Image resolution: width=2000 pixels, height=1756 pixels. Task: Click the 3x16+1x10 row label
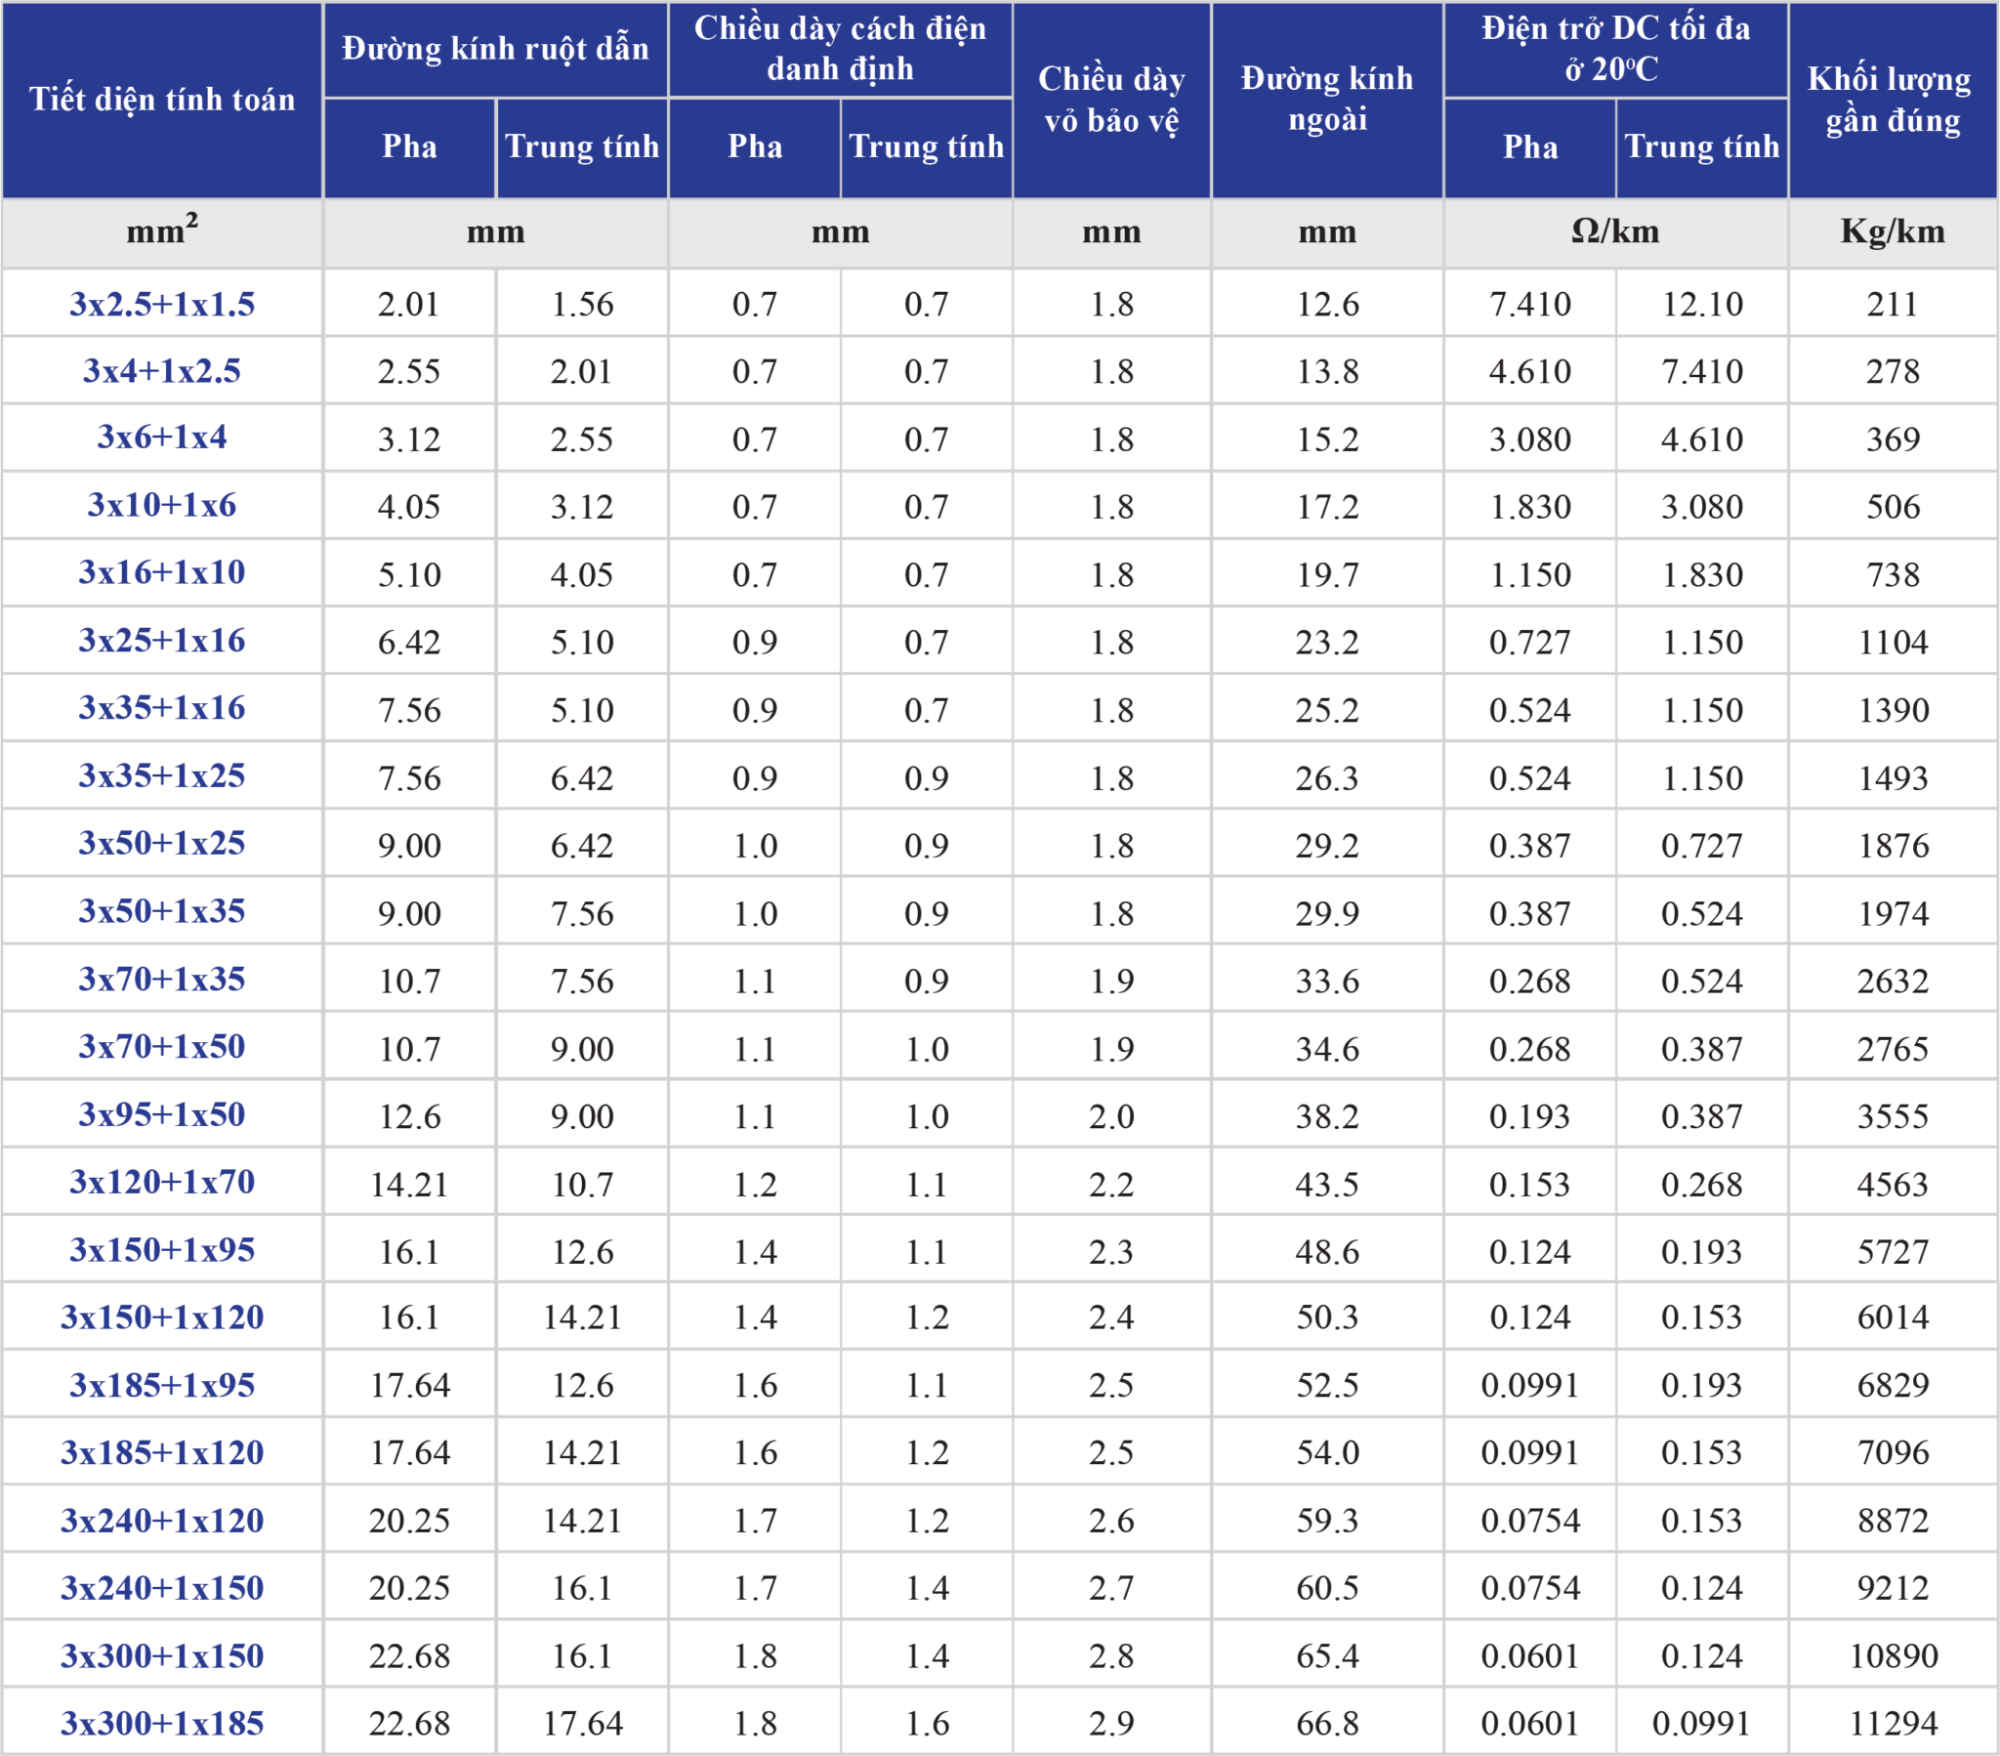click(162, 573)
